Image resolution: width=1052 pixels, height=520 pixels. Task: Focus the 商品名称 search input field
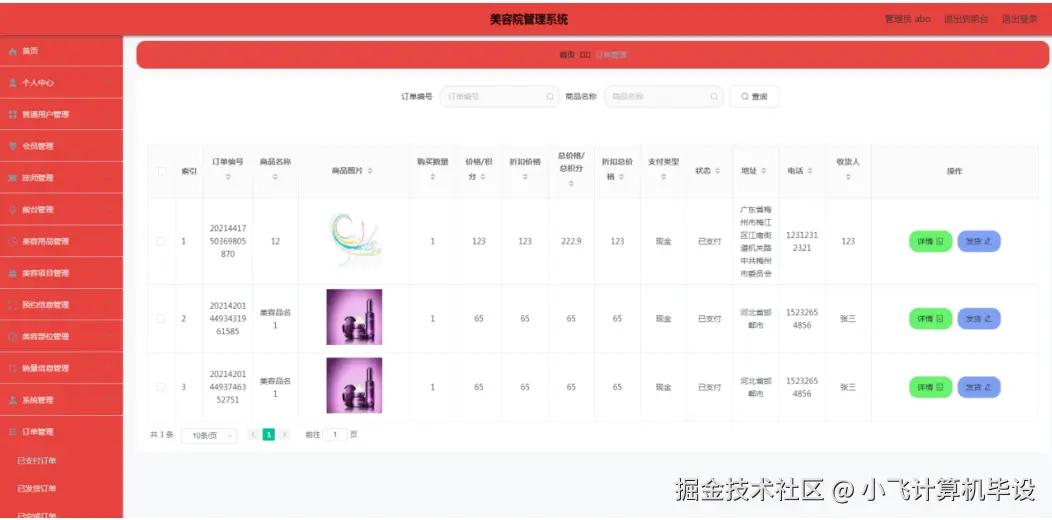[x=664, y=97]
